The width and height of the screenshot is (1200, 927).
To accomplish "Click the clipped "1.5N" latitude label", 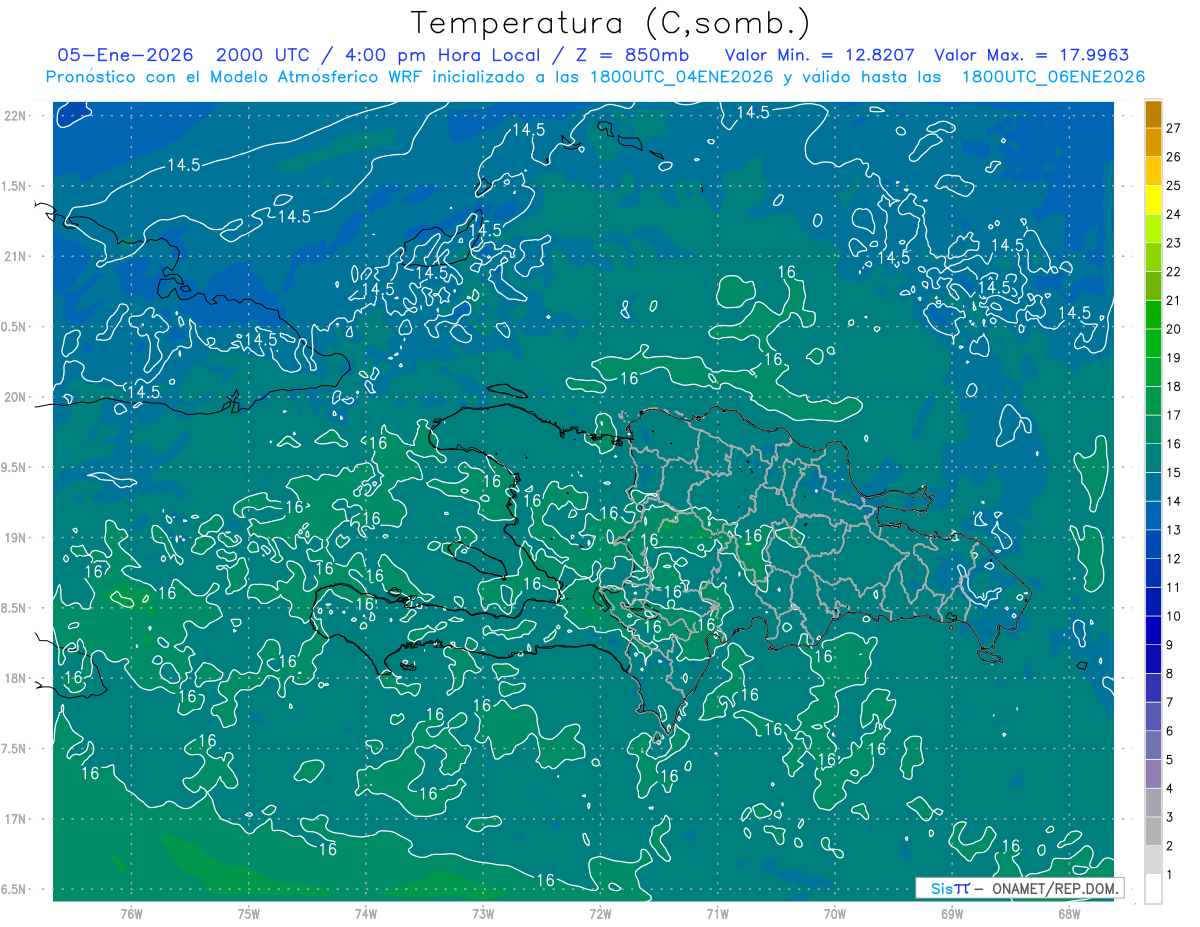I will pyautogui.click(x=14, y=186).
